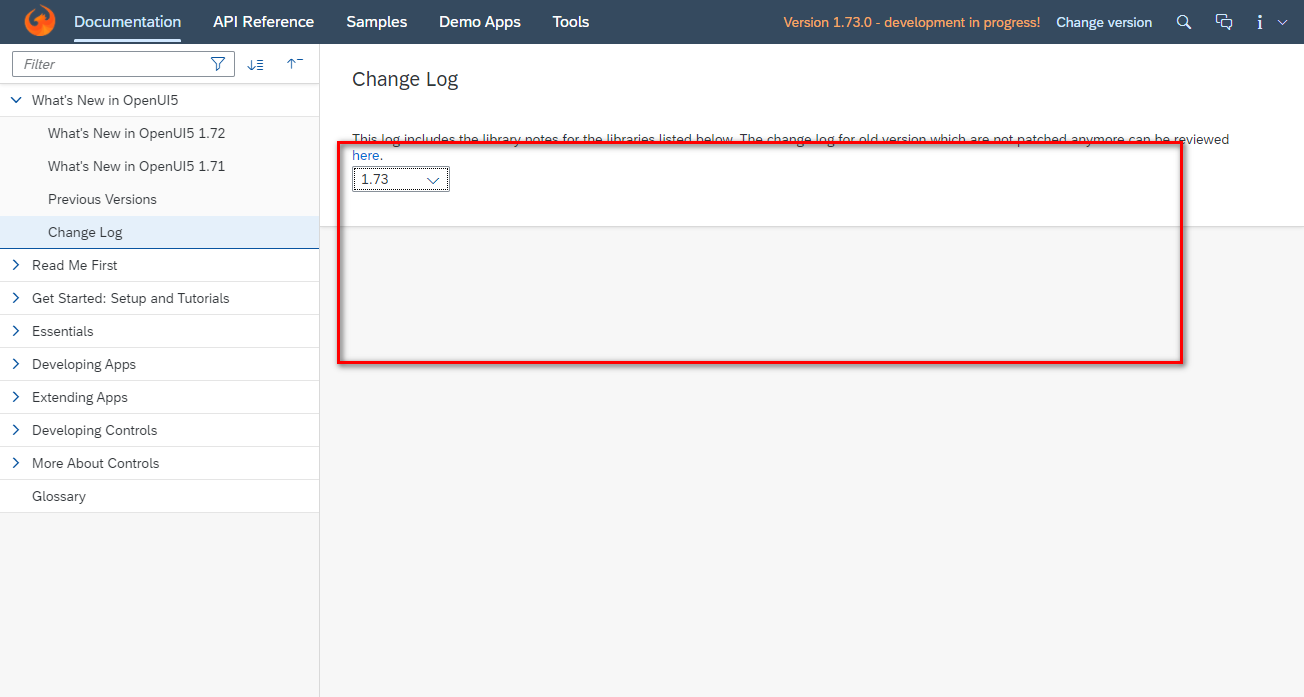Expand all tree nodes icon

[255, 64]
